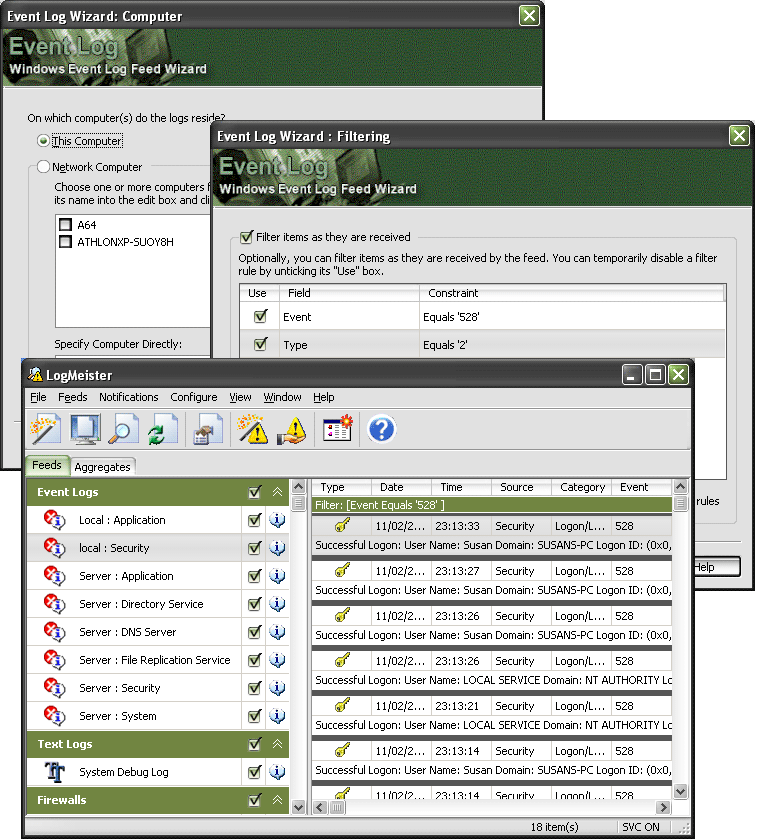
Task: Click the info icon for Server : Security
Action: pyautogui.click(x=277, y=688)
